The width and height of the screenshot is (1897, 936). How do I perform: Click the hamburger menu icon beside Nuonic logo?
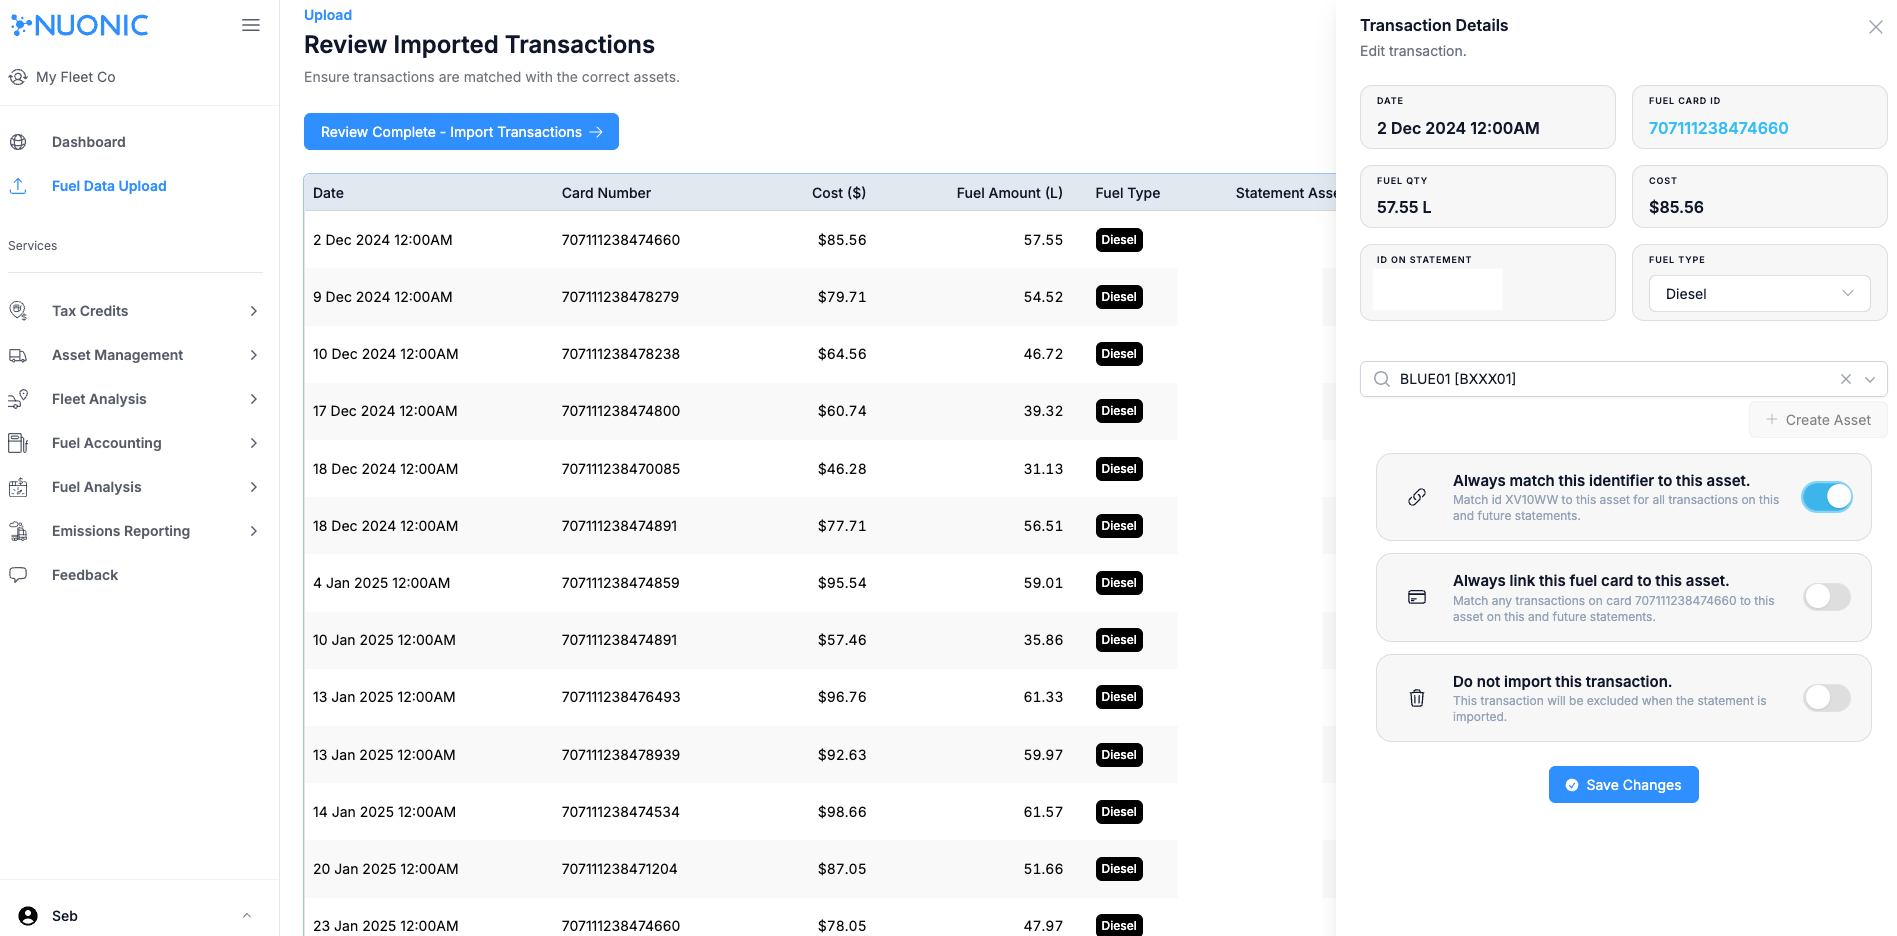tap(251, 25)
